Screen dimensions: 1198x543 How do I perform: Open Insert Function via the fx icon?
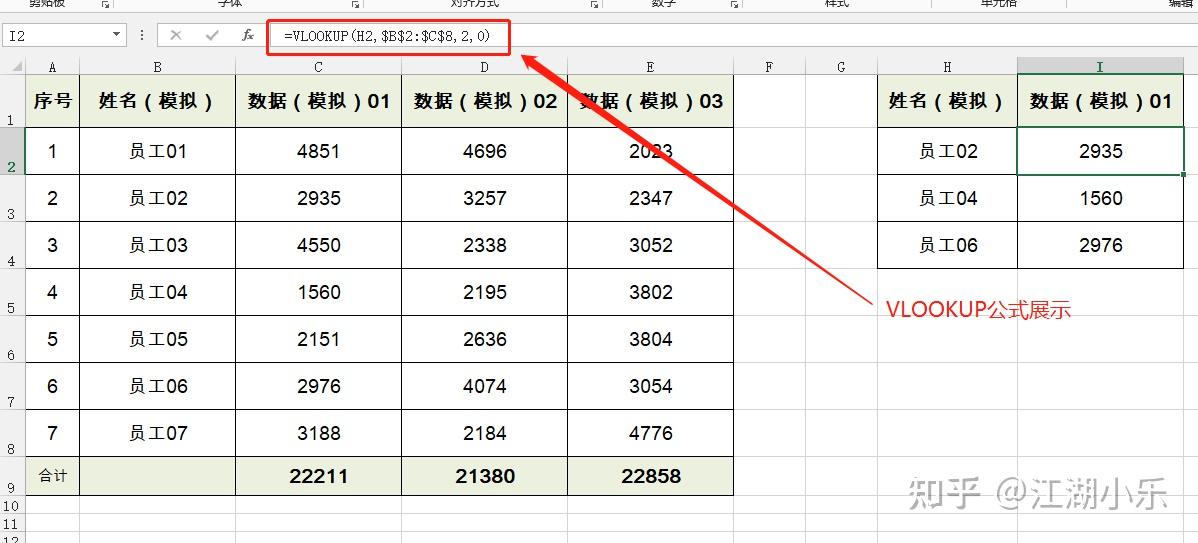tap(248, 35)
